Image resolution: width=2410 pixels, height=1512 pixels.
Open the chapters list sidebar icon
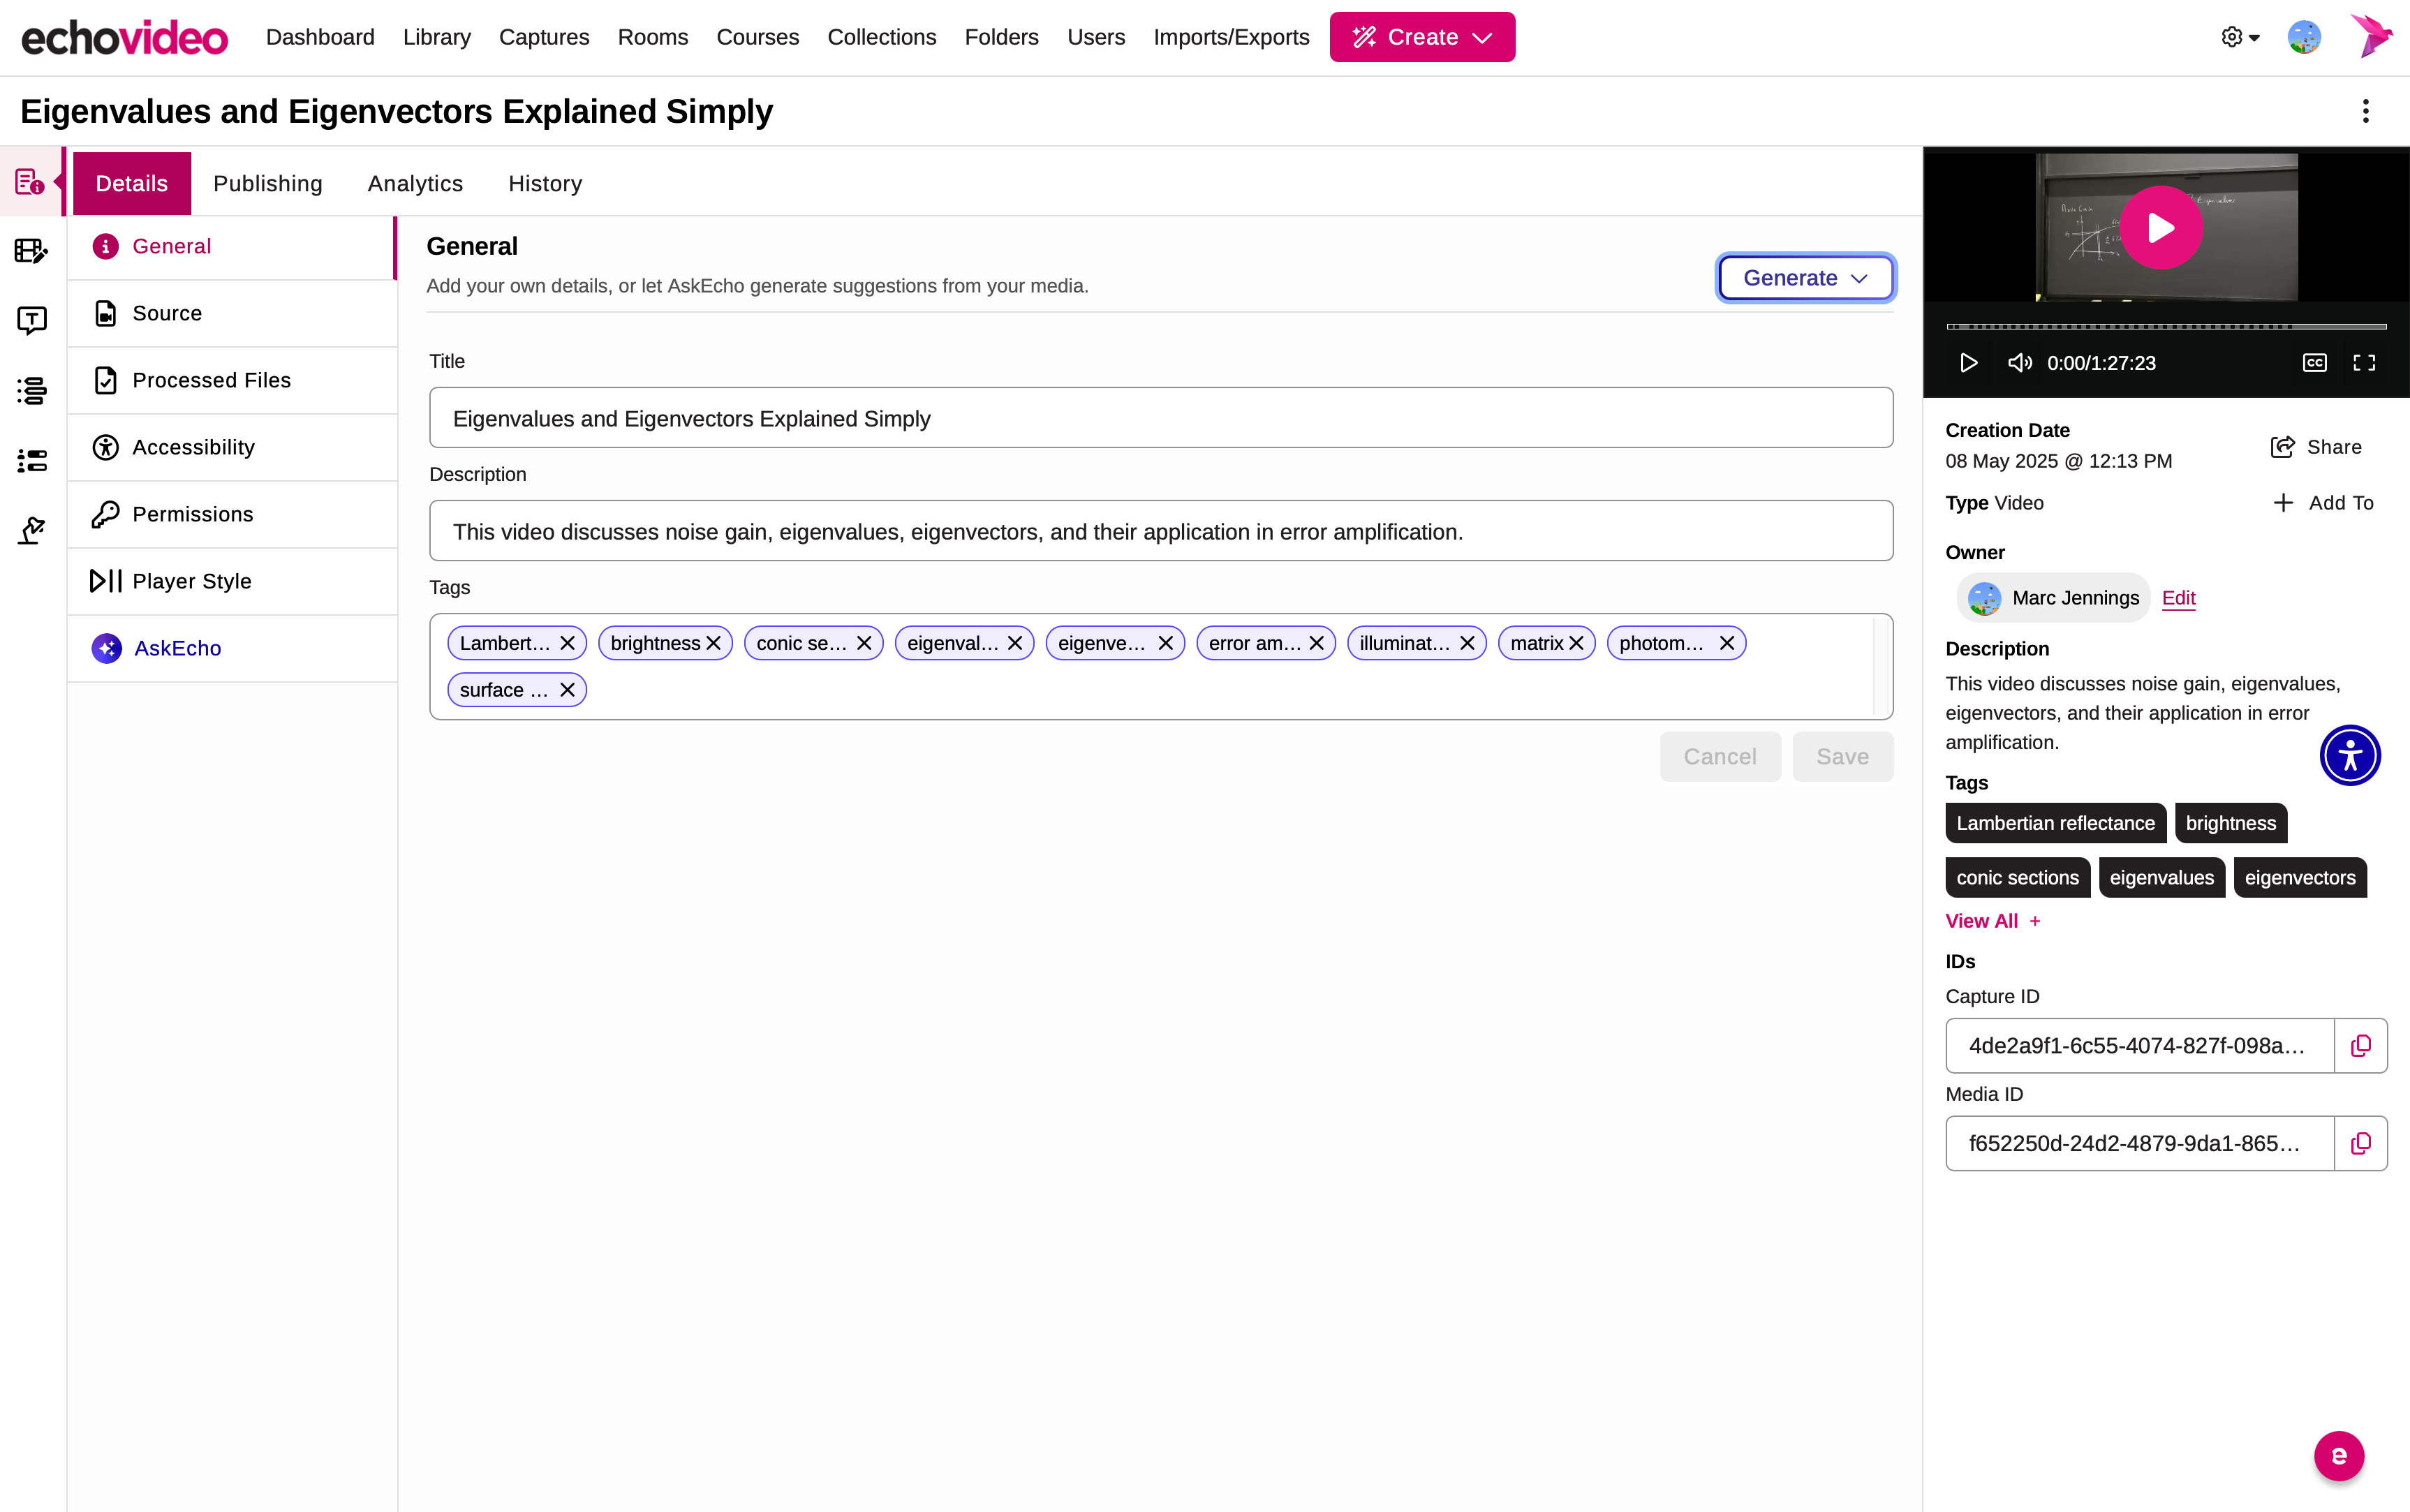pos(31,390)
